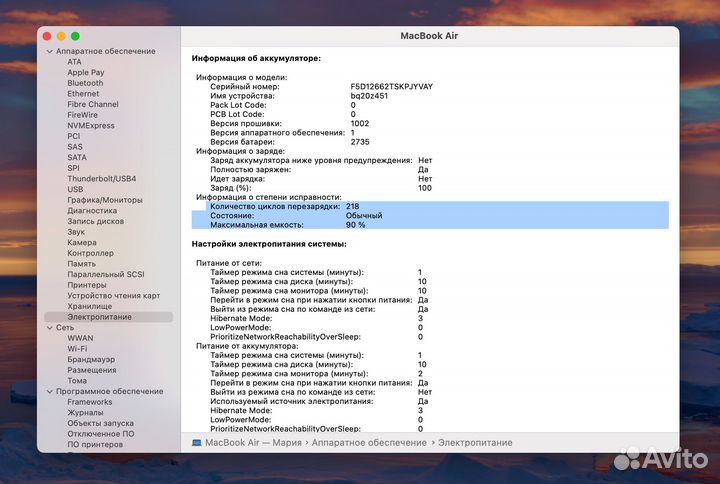Screen dimensions: 720x484
Task: Click the MacBook laptop icon in path bar
Action: [x=197, y=443]
